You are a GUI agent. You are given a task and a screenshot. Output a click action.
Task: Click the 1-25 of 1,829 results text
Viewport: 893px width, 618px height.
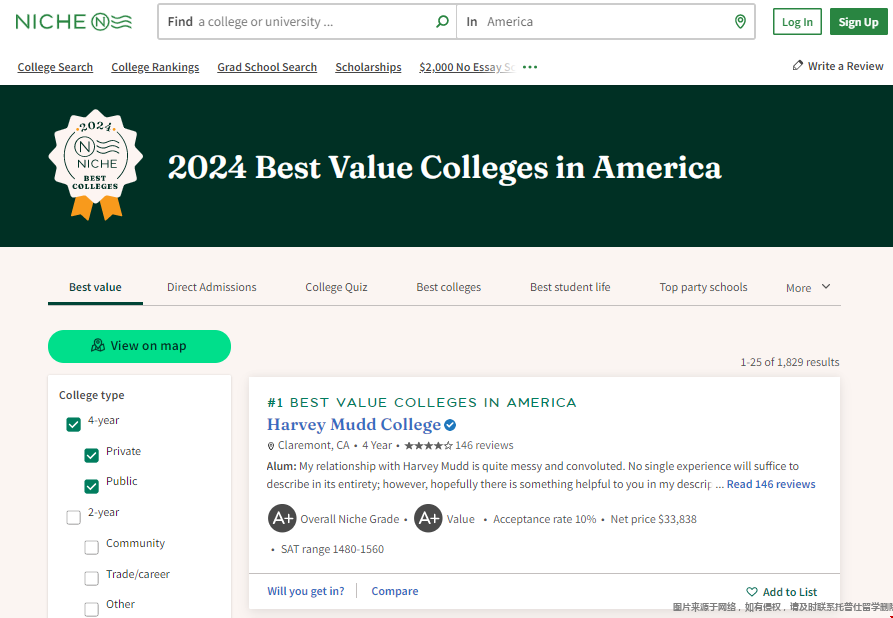click(790, 362)
